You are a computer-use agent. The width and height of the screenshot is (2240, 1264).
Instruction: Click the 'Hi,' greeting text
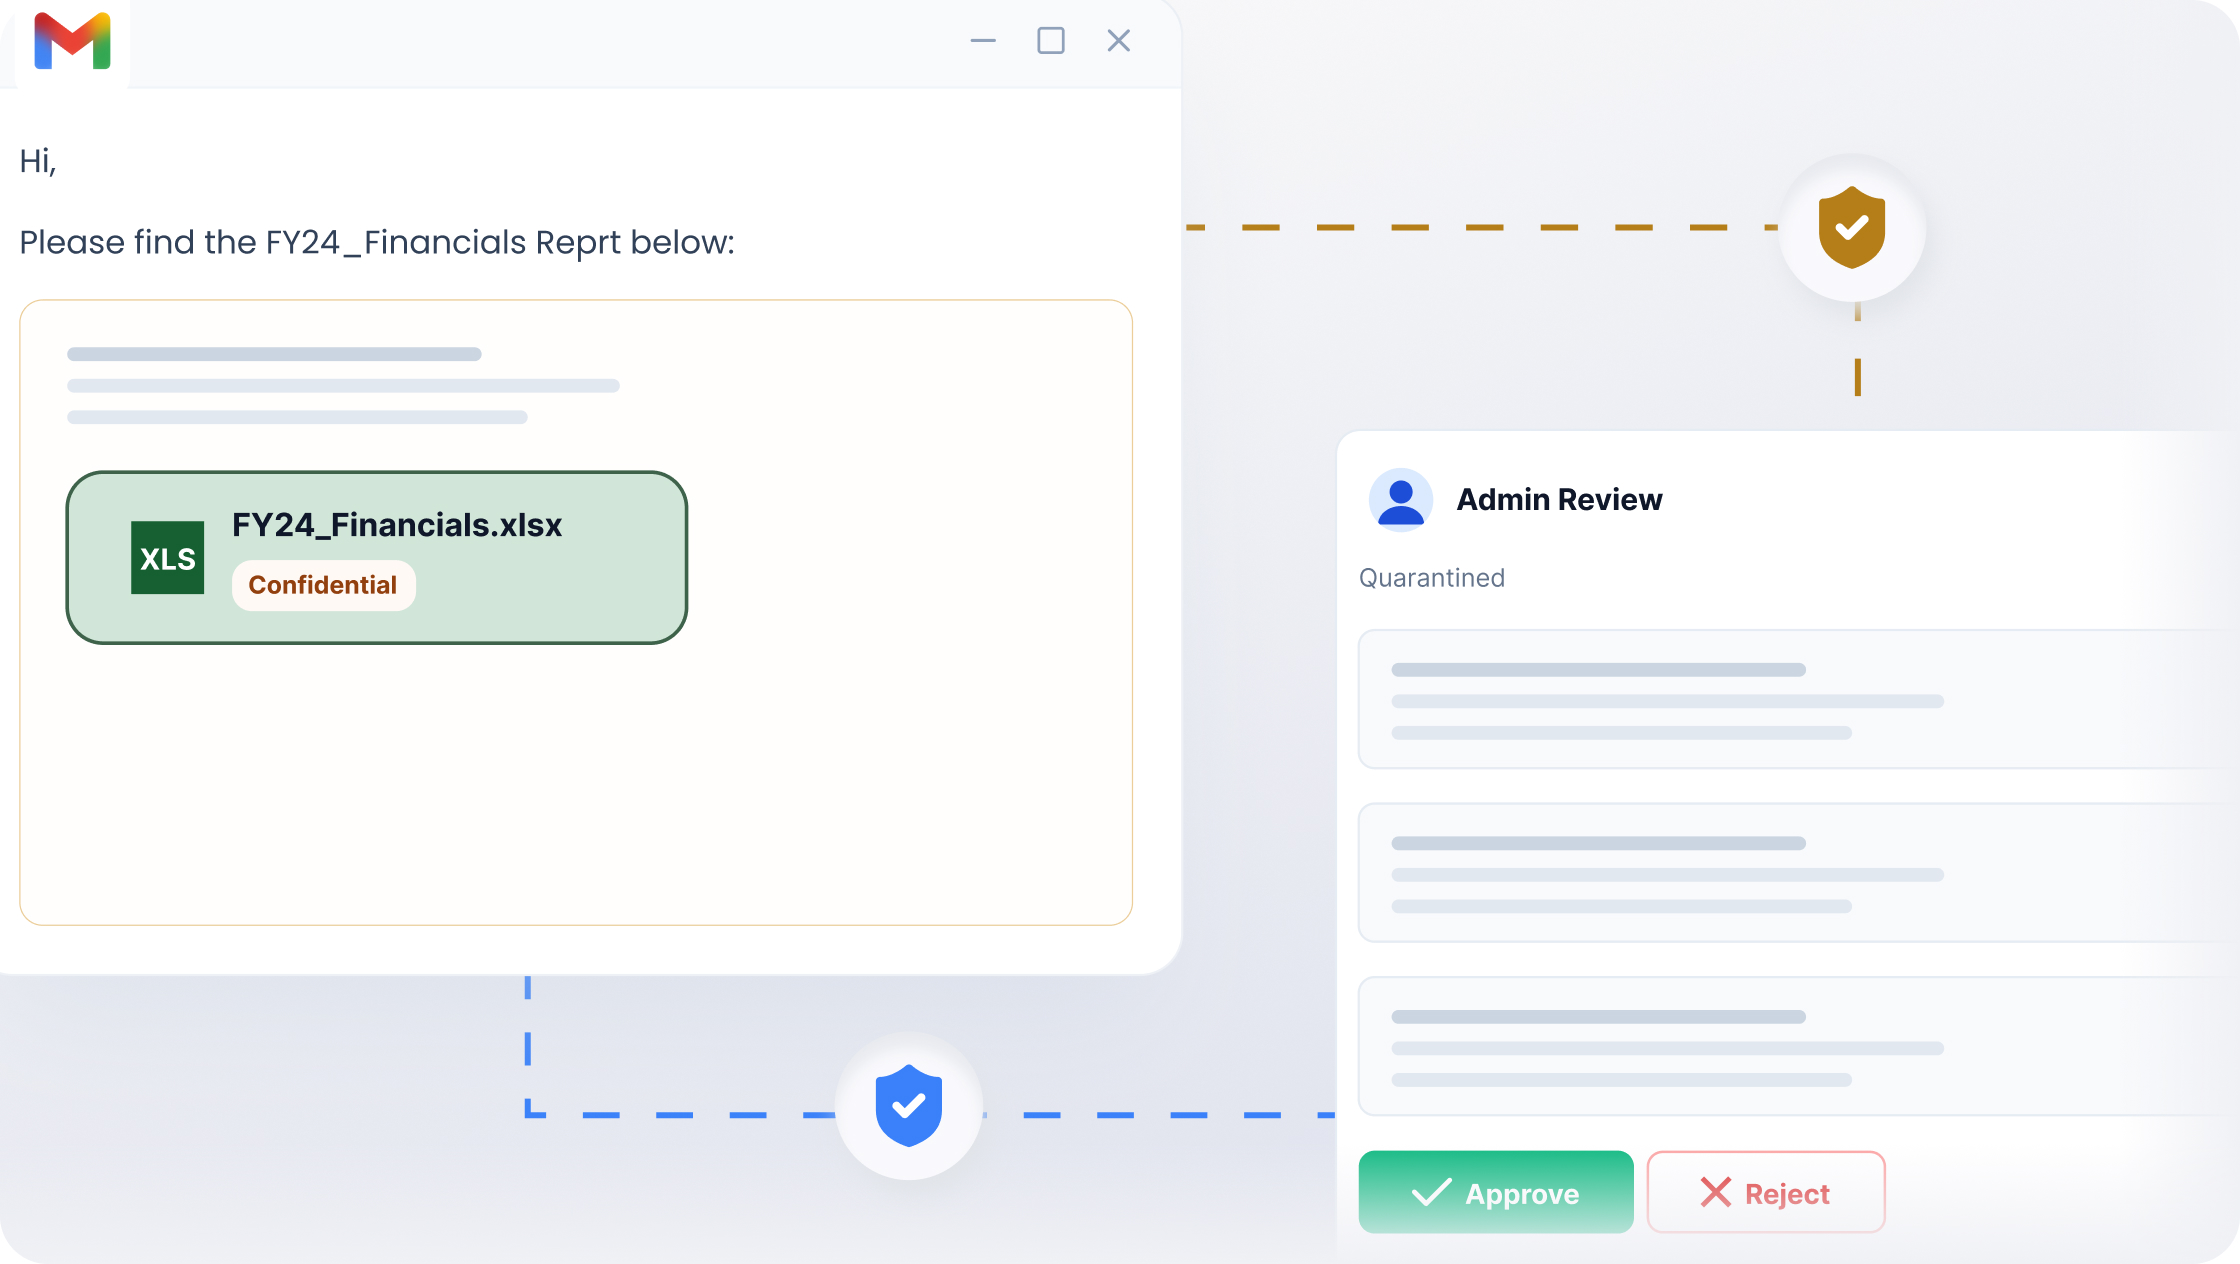point(38,161)
